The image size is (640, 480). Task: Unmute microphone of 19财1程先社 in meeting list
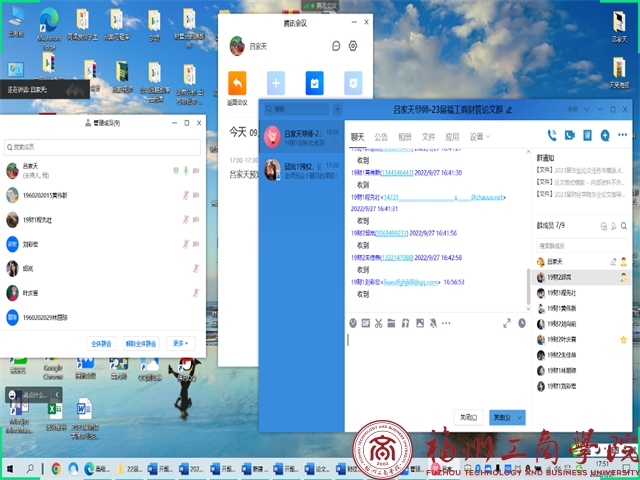click(x=186, y=220)
